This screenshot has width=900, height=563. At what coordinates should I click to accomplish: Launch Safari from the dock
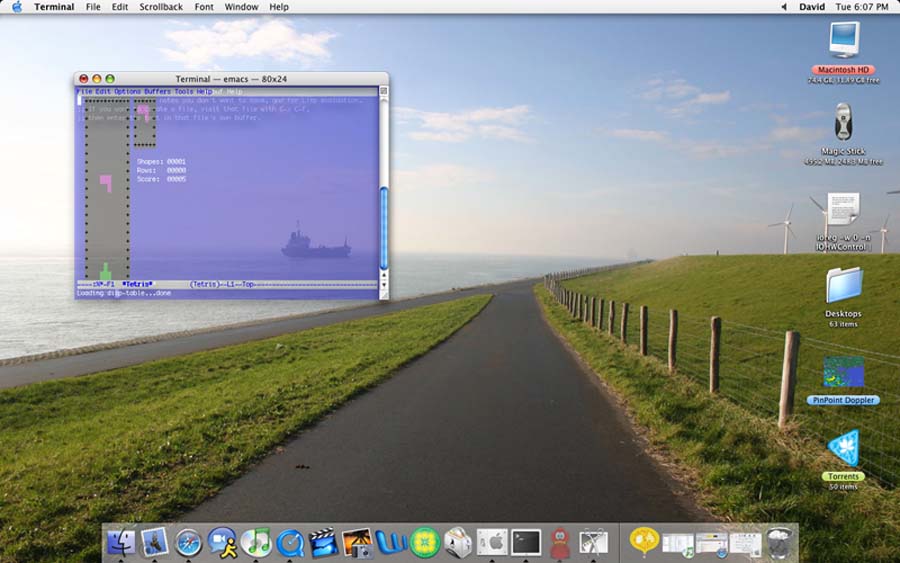(188, 542)
